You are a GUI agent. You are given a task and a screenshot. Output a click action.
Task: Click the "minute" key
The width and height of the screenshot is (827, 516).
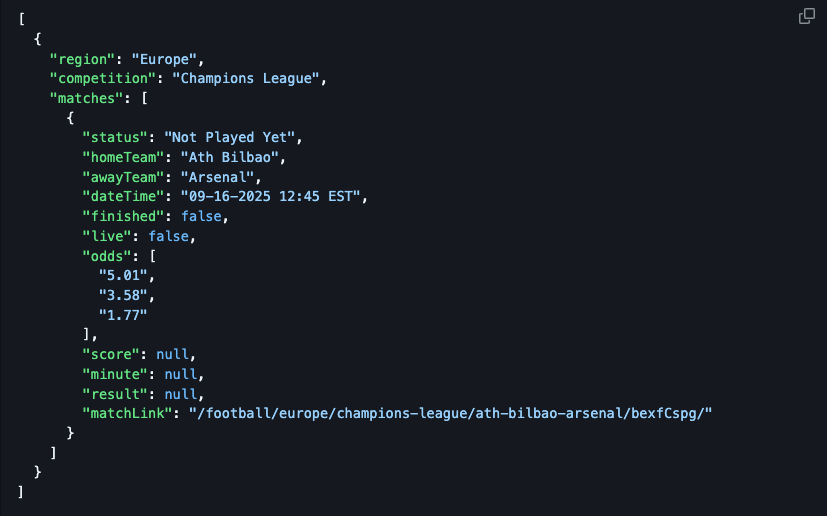coord(111,374)
